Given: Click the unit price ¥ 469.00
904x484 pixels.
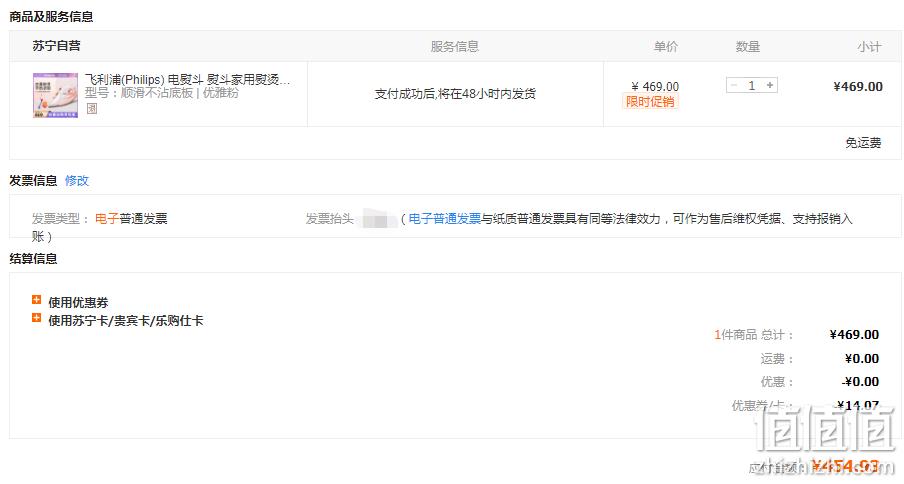Looking at the screenshot, I should point(655,86).
